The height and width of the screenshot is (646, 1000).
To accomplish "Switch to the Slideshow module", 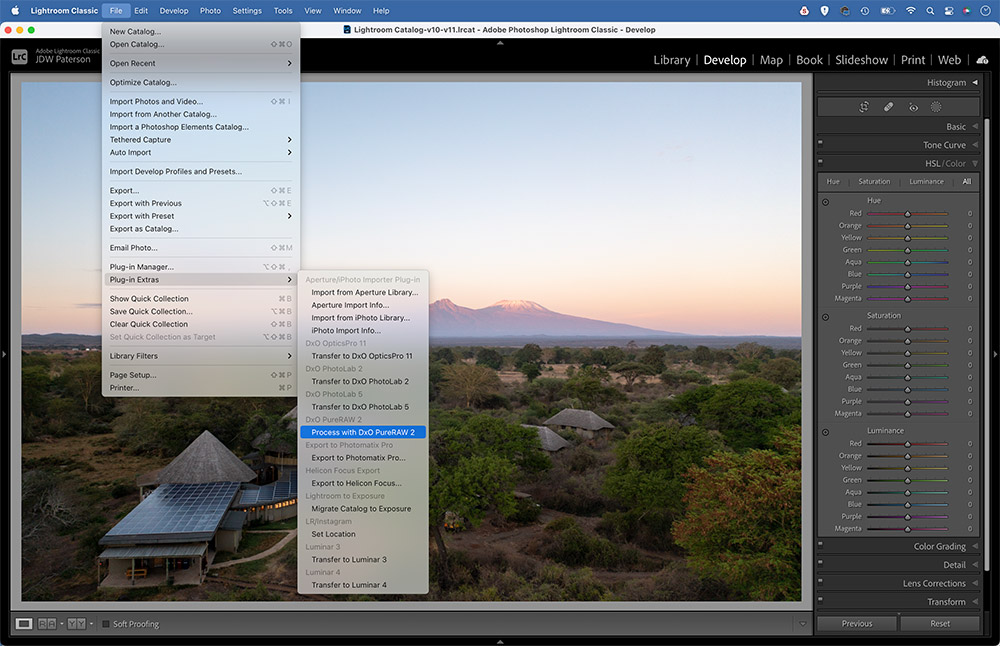I will (x=861, y=60).
